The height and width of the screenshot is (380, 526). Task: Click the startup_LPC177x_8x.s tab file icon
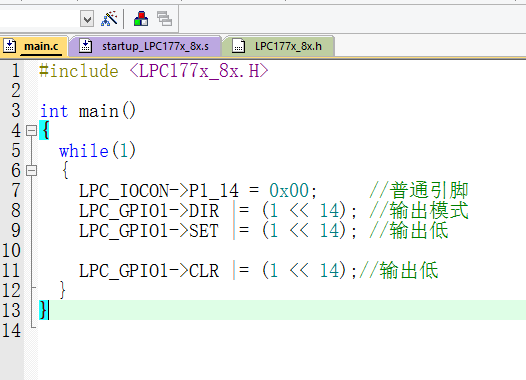[86, 46]
